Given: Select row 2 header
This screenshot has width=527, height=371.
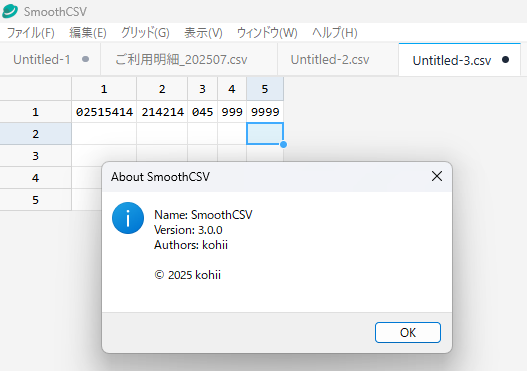Looking at the screenshot, I should pyautogui.click(x=36, y=134).
